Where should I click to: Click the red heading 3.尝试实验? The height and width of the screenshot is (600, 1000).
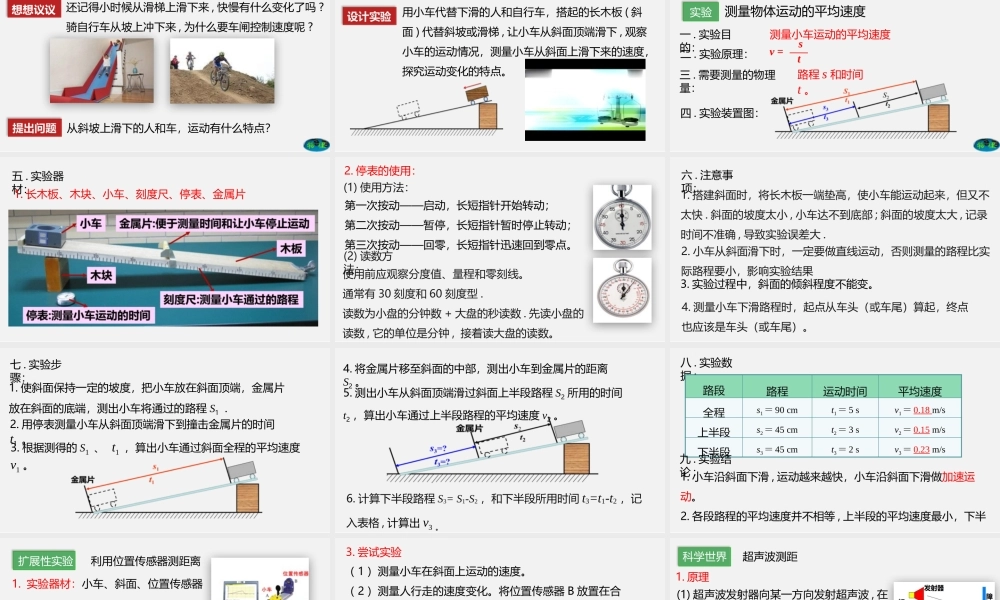coord(374,552)
